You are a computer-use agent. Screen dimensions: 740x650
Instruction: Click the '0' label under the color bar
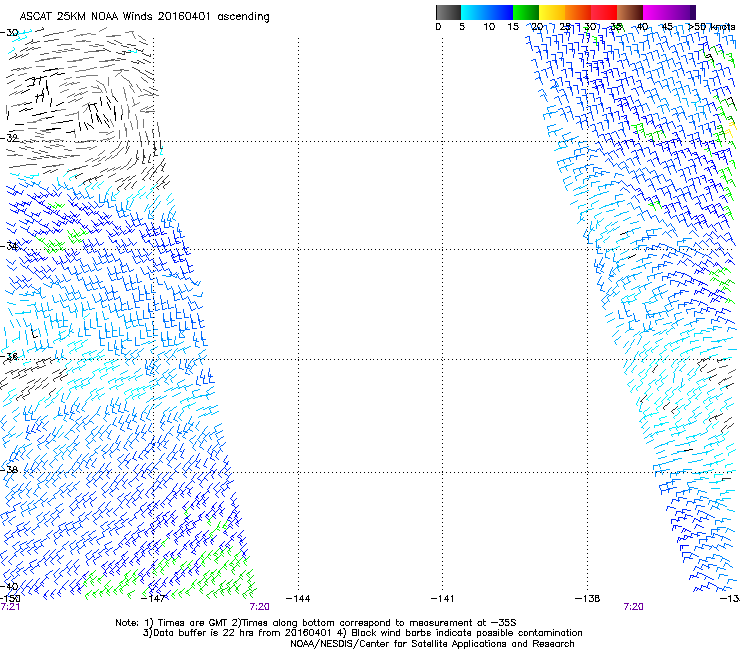click(x=438, y=27)
